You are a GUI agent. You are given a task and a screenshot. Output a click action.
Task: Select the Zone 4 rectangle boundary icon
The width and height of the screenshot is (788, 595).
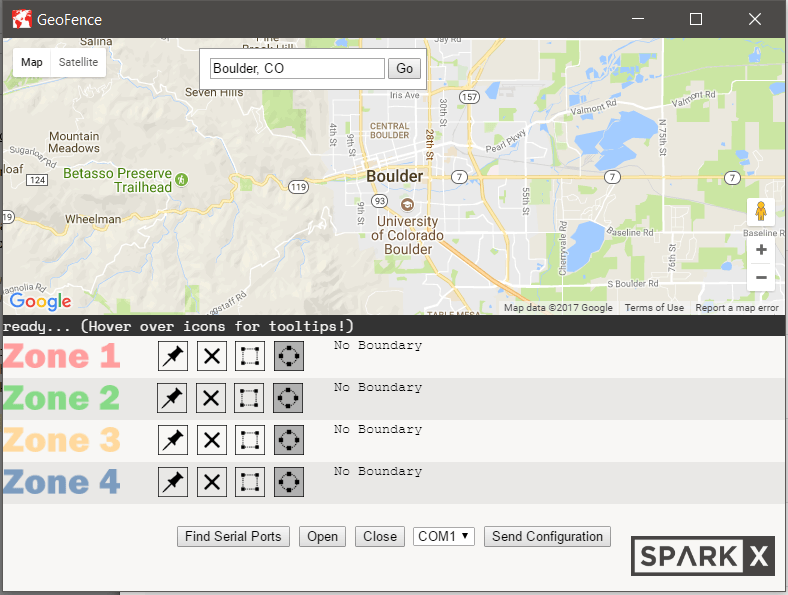[x=250, y=482]
